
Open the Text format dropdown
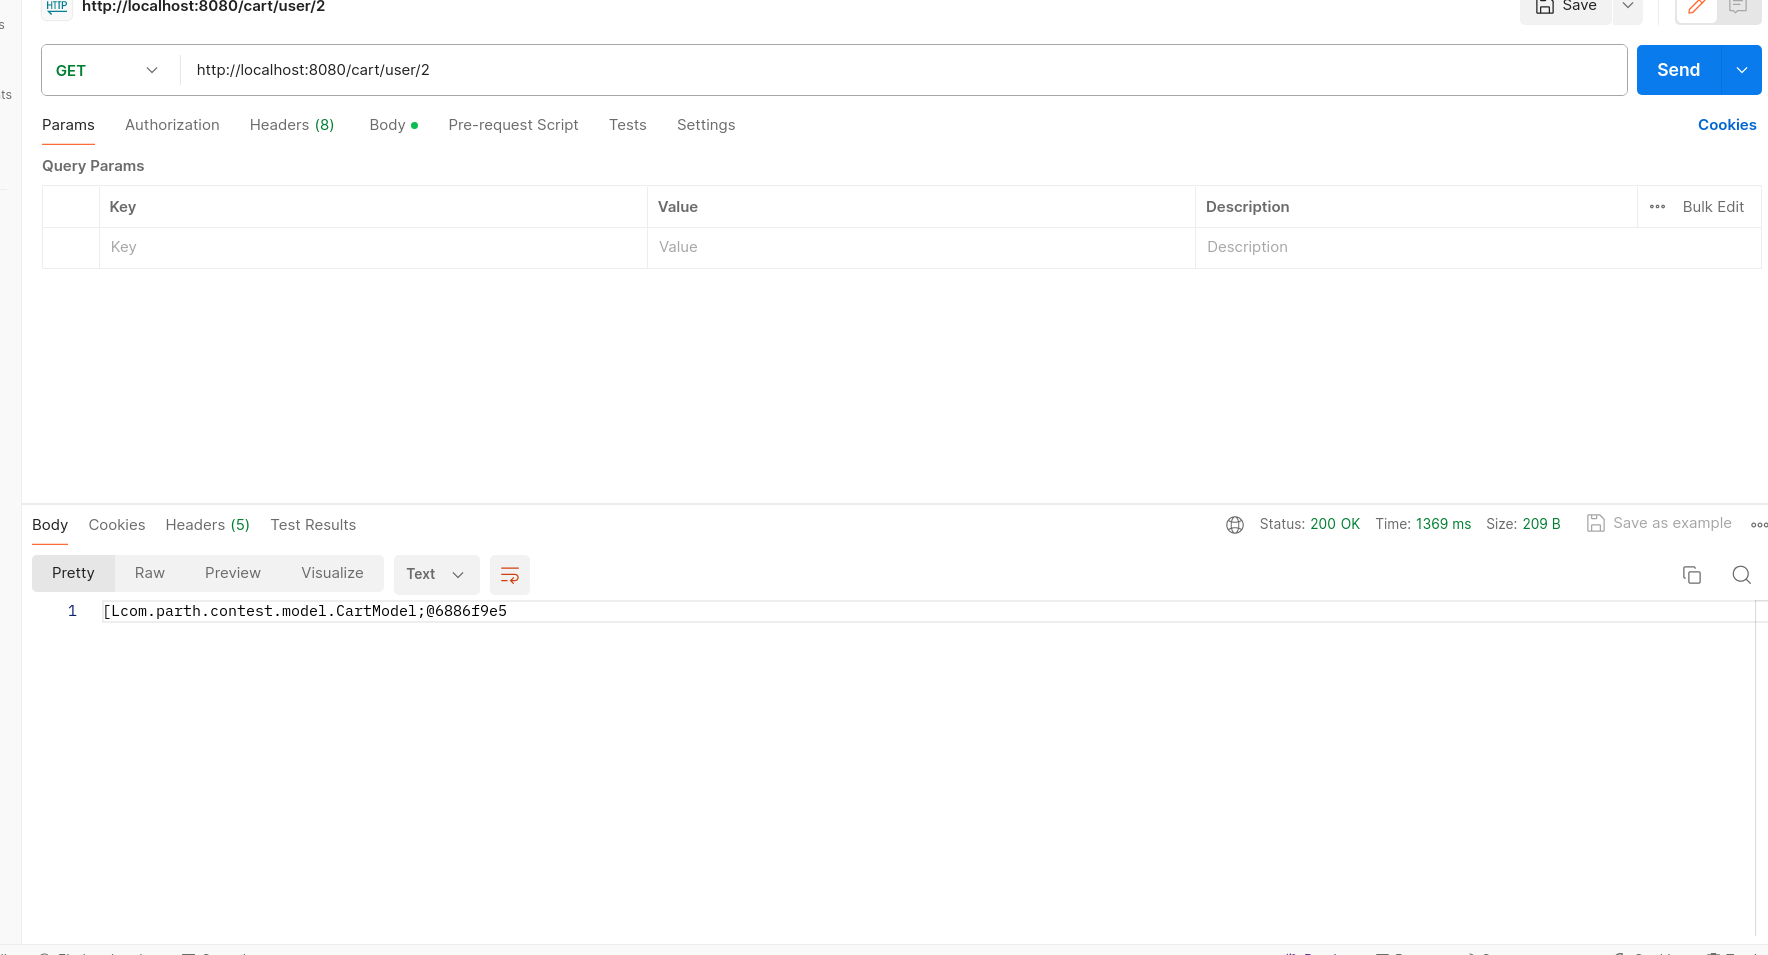coord(436,574)
